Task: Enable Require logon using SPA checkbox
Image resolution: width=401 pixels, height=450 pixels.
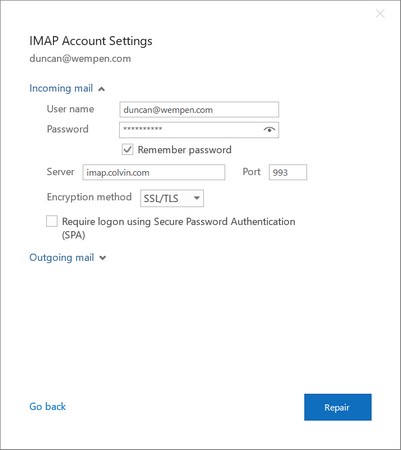Action: [x=52, y=221]
